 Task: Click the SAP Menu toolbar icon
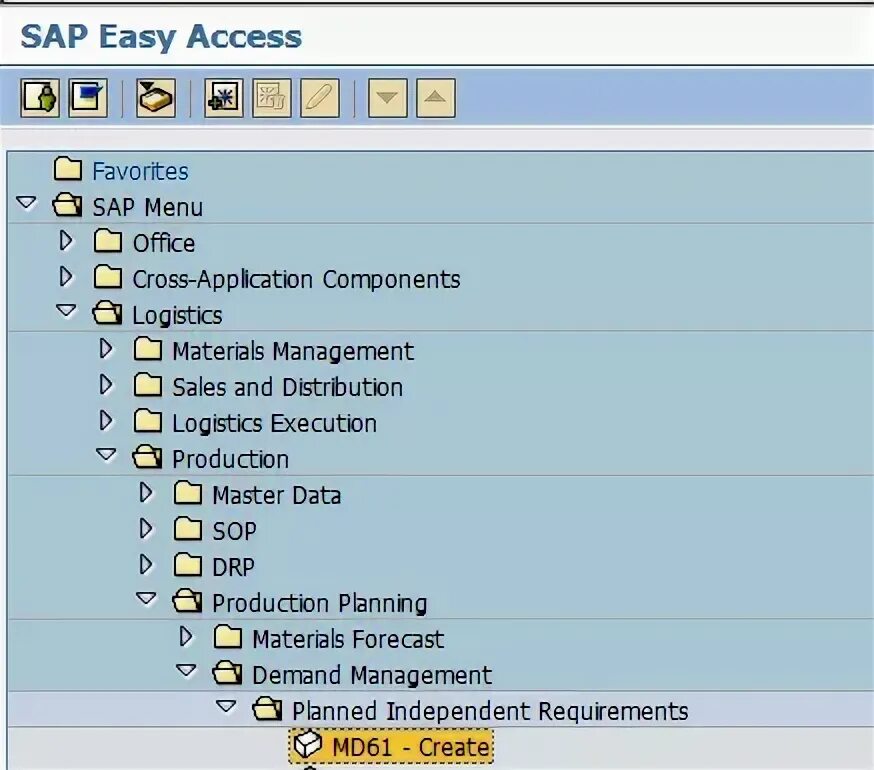pos(88,98)
